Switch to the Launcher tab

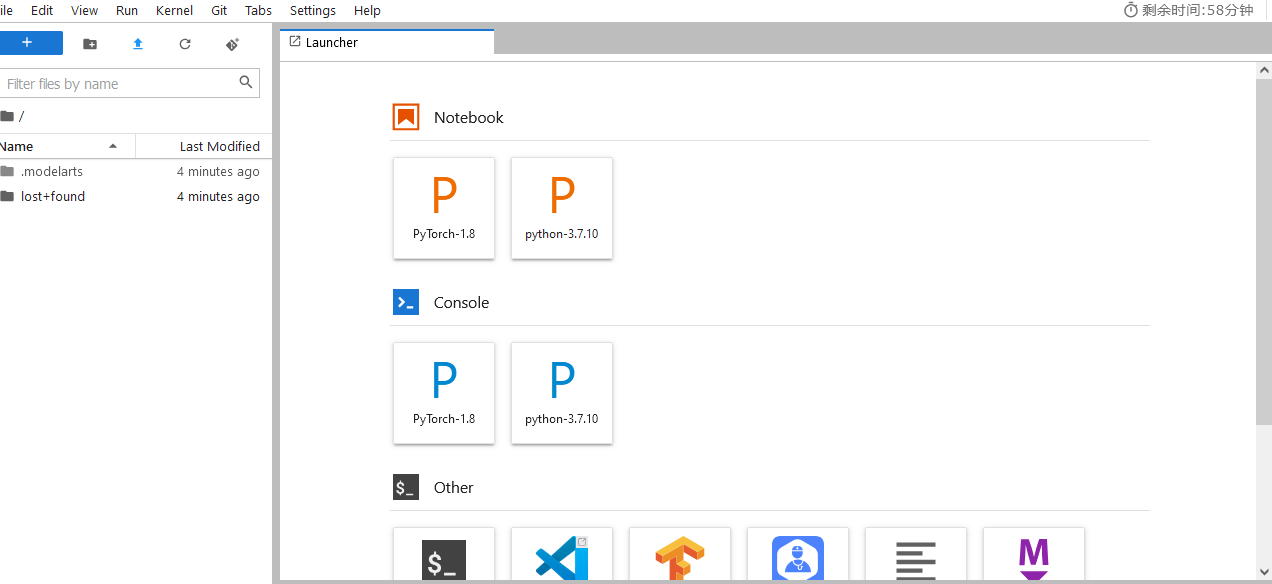(x=387, y=42)
